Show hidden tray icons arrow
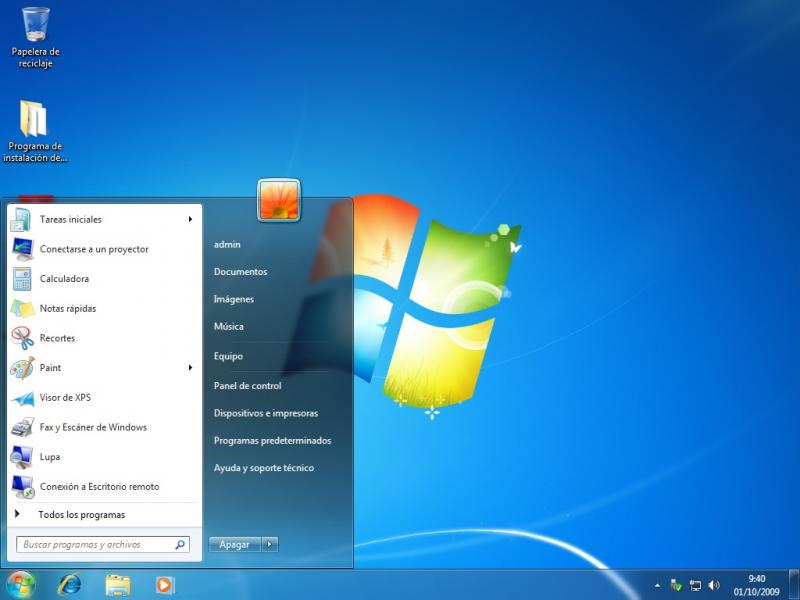The image size is (800, 600). (657, 585)
